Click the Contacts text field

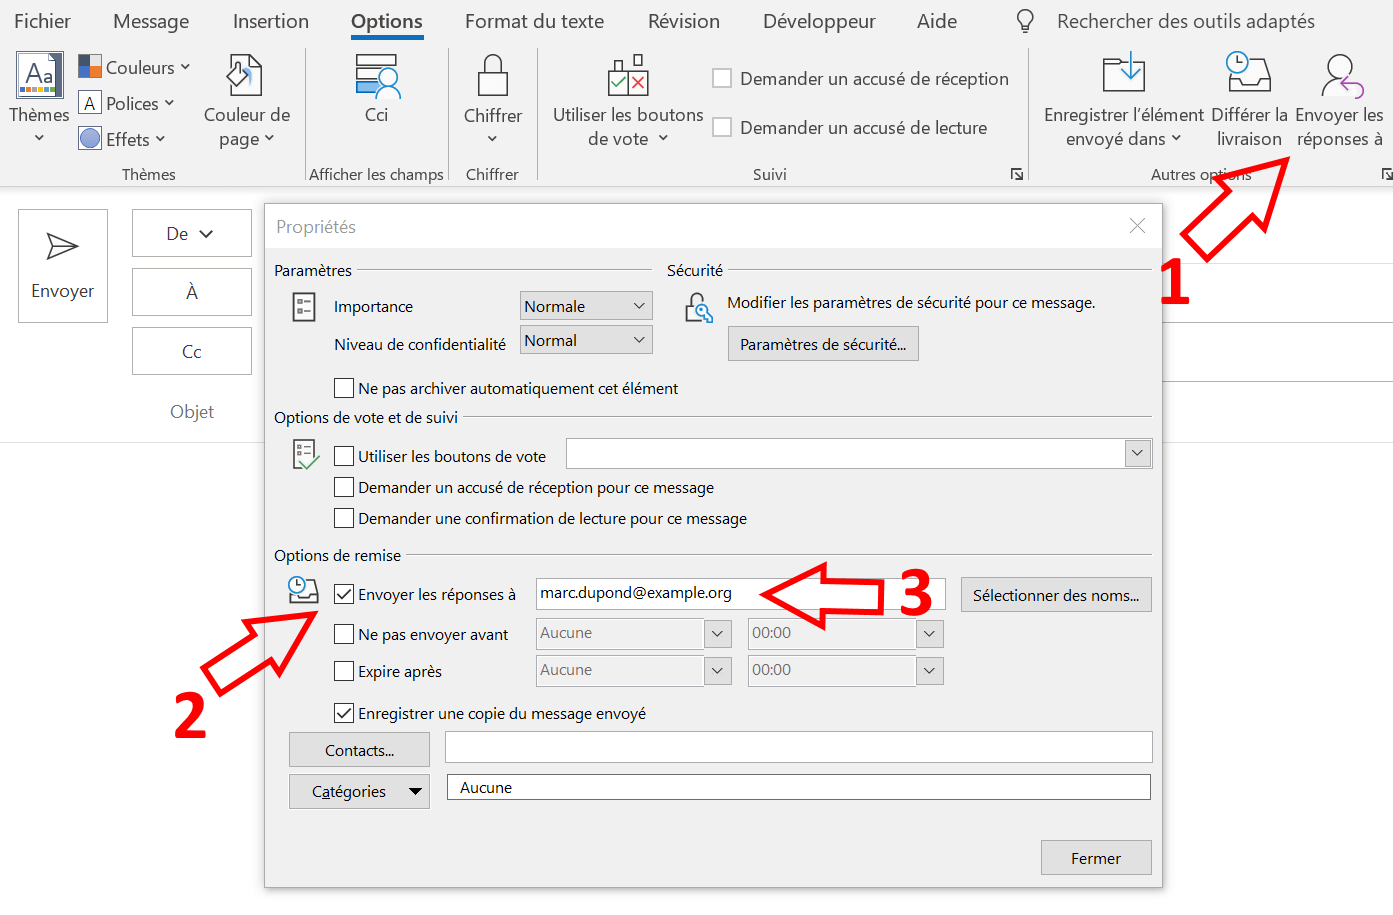799,747
